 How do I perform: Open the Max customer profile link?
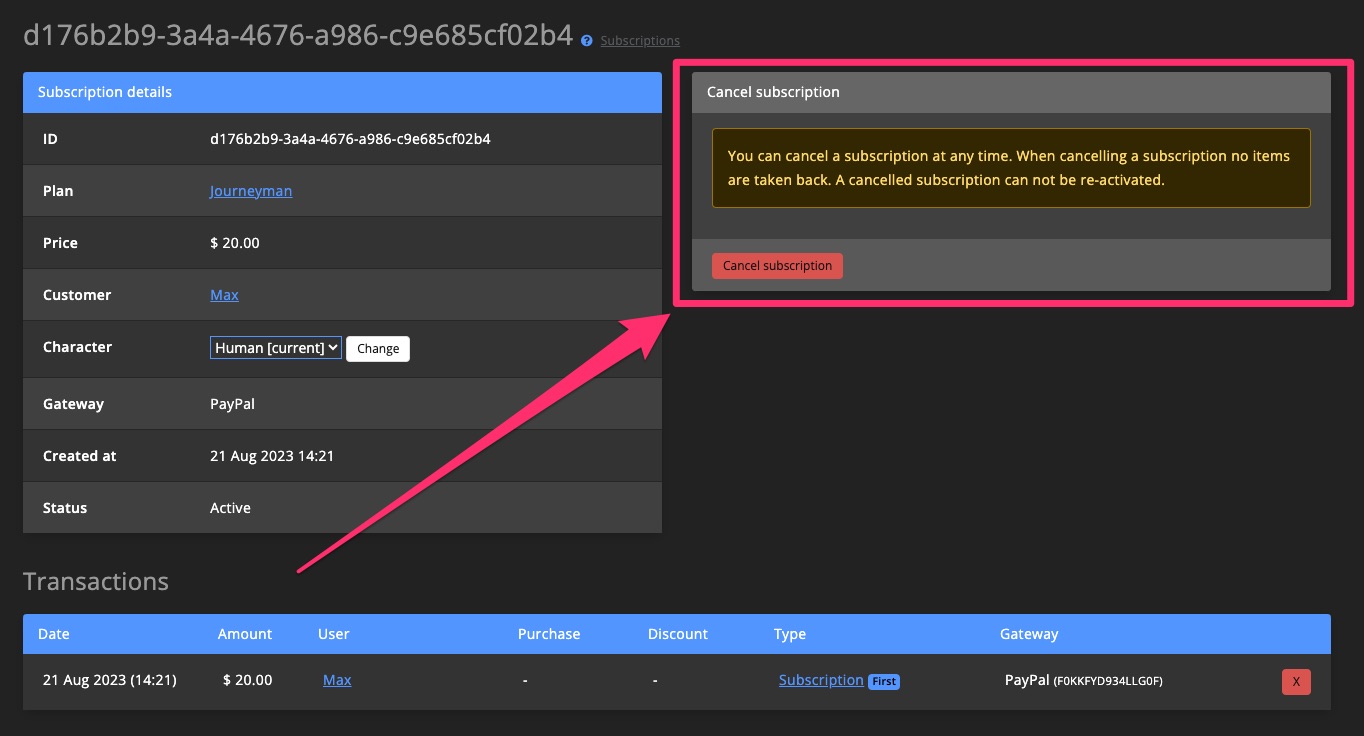pos(224,294)
